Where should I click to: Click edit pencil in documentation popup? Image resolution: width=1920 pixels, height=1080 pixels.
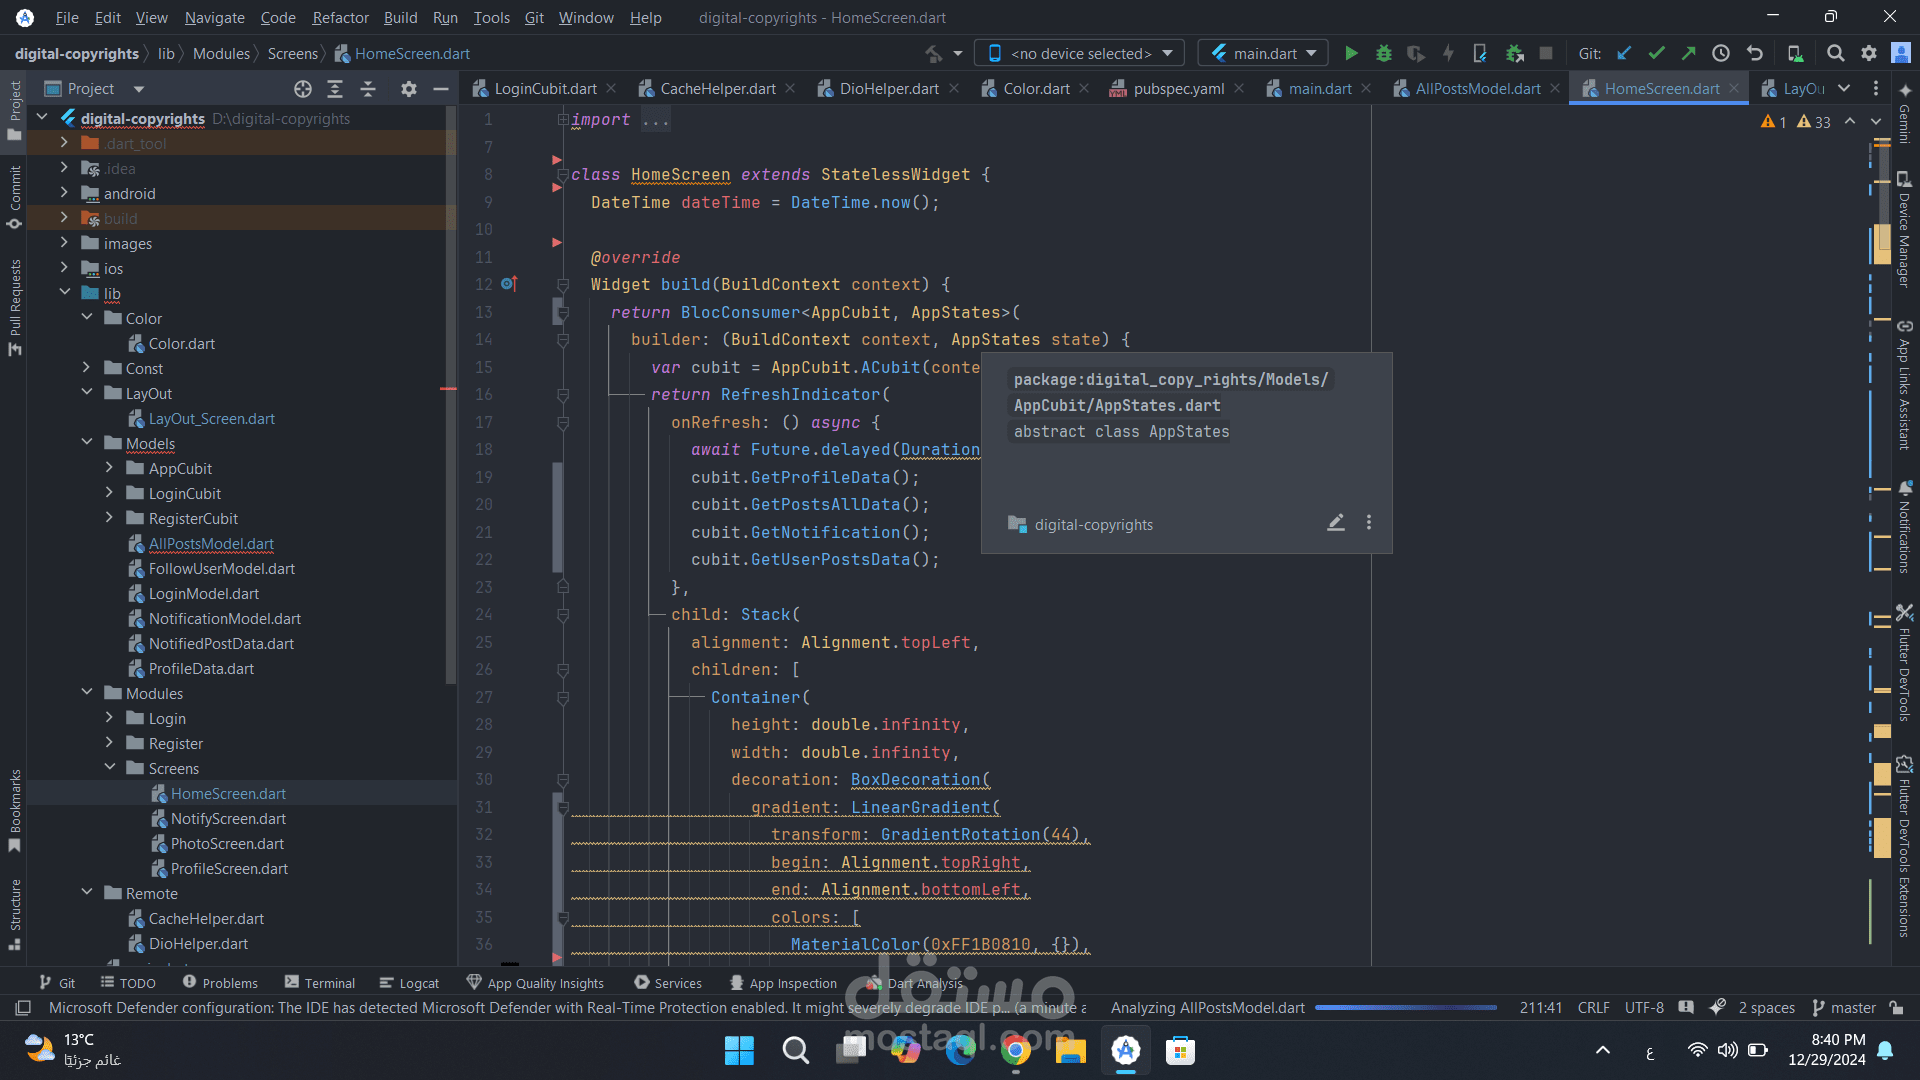point(1335,523)
